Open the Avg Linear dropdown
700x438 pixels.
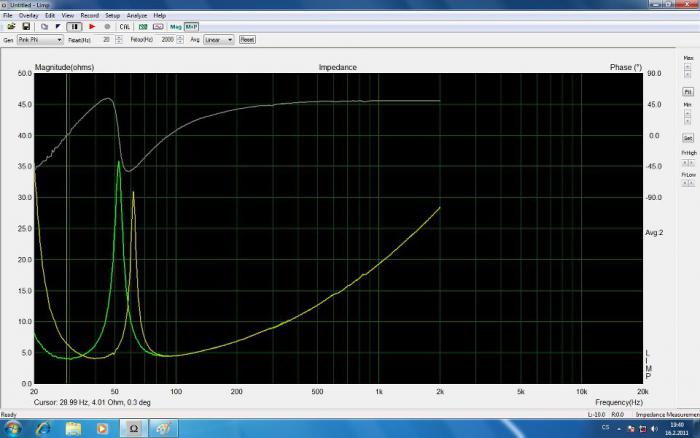(x=219, y=40)
